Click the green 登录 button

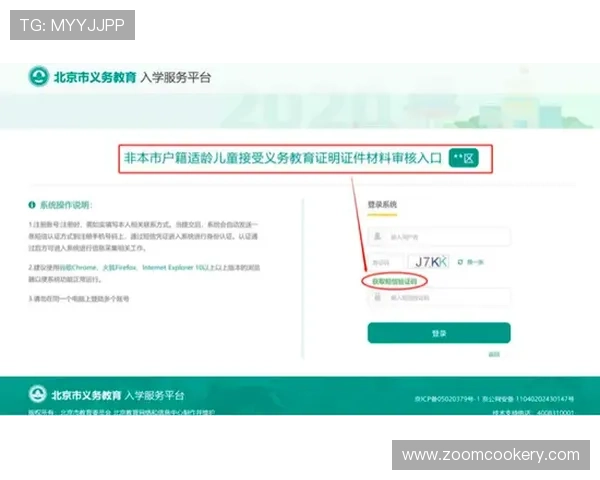(439, 333)
